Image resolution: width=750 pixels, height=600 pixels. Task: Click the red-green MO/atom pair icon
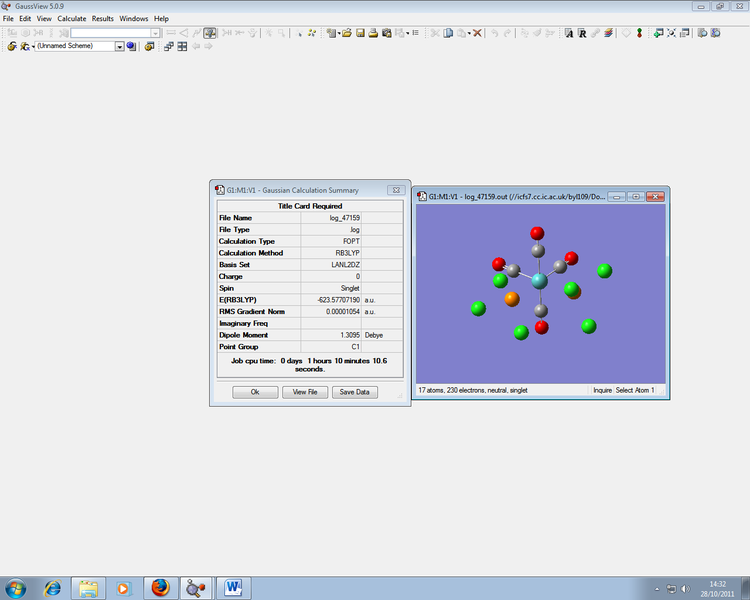click(639, 33)
